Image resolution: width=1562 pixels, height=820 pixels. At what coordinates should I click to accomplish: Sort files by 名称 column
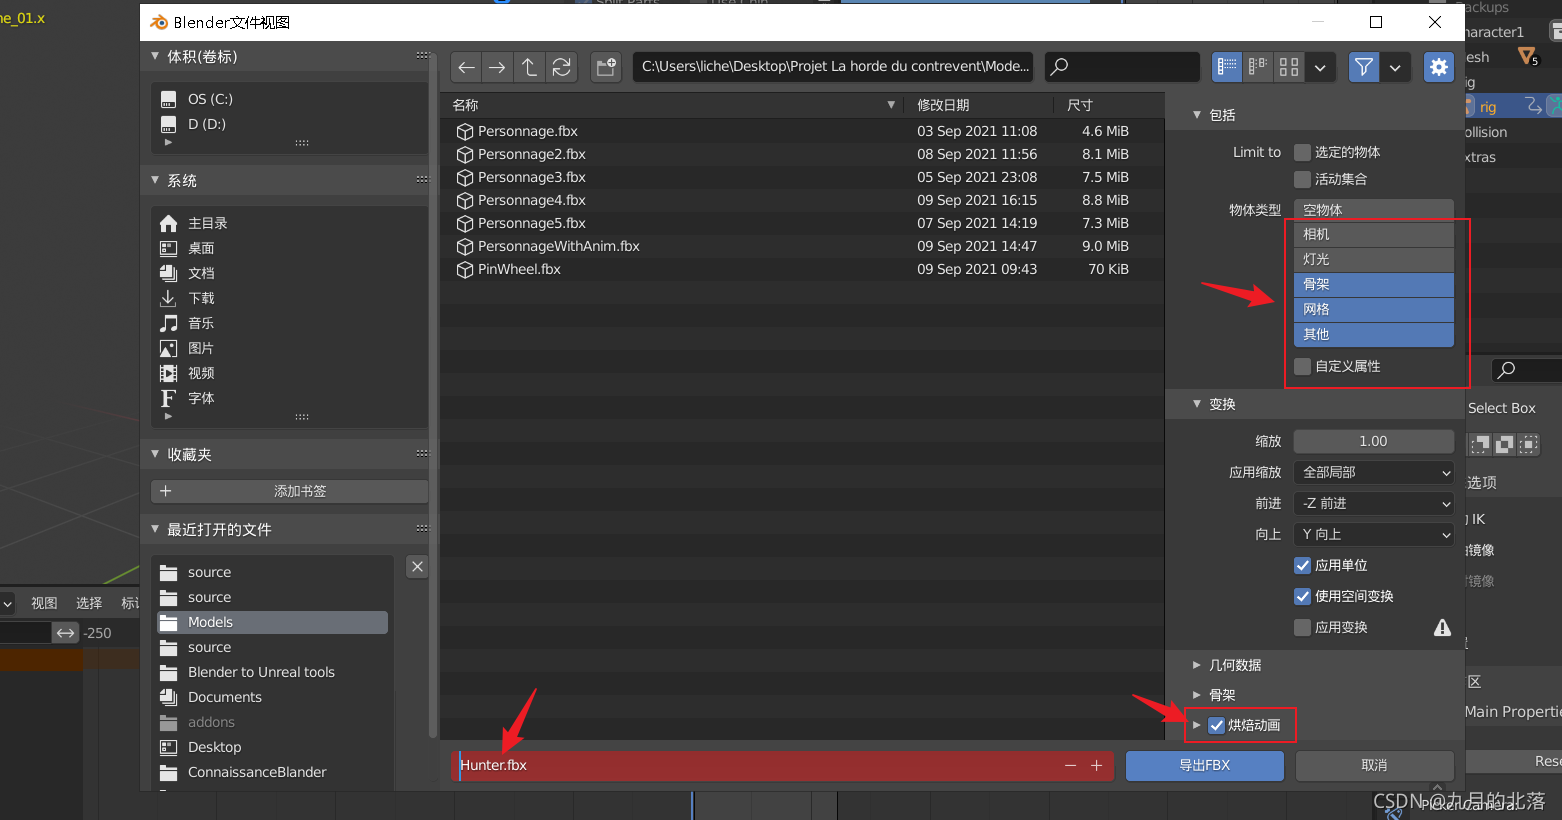(x=672, y=105)
